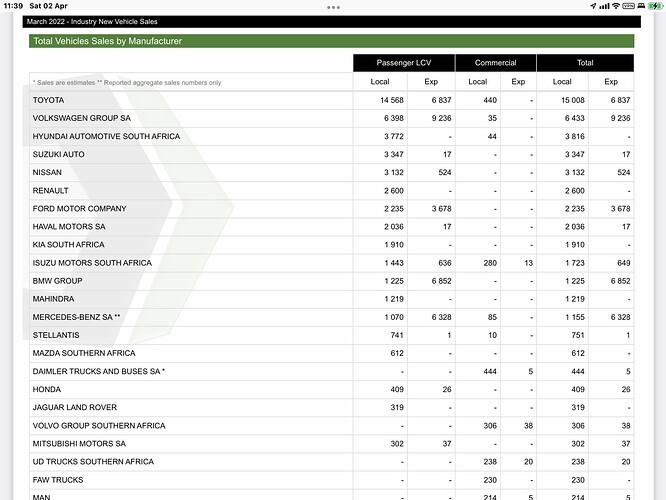The height and width of the screenshot is (500, 666).
Task: Select the sales are estimates footnote
Action: (x=127, y=83)
